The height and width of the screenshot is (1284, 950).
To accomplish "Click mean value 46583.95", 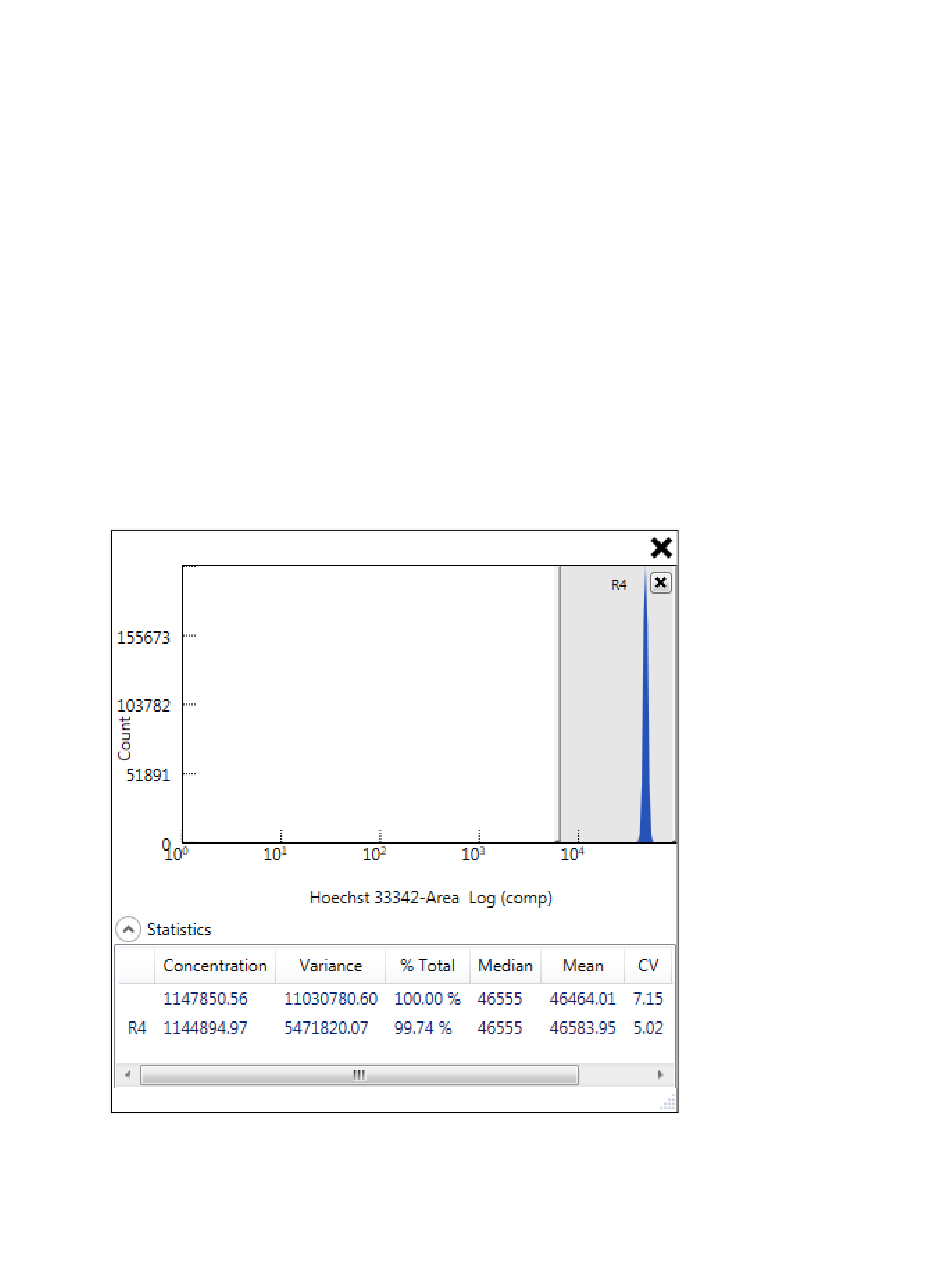I will 583,1028.
